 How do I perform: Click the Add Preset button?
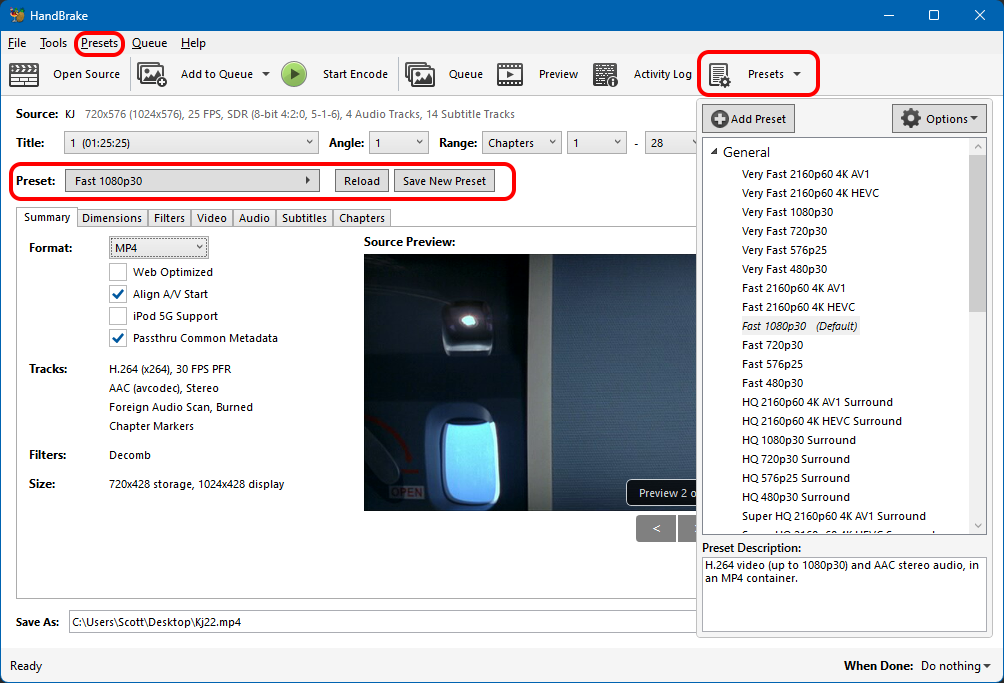[x=749, y=119]
